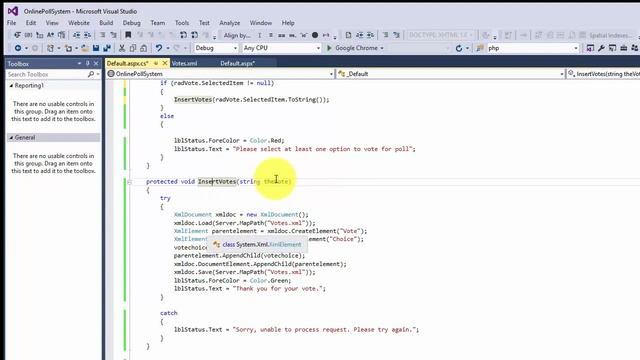
Task: Open the php find combo box
Action: click(x=533, y=48)
